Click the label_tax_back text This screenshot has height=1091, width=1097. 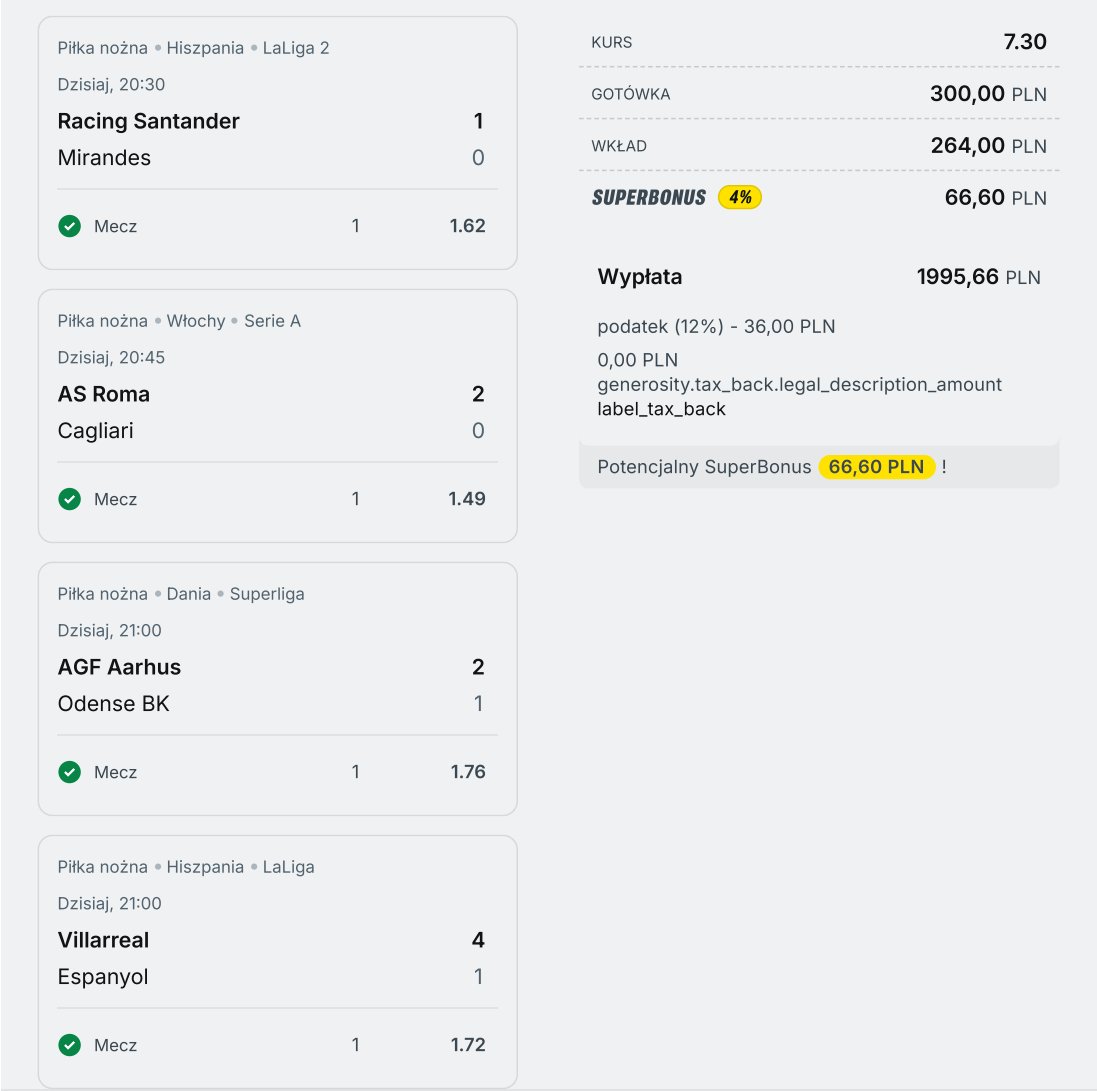tap(661, 408)
